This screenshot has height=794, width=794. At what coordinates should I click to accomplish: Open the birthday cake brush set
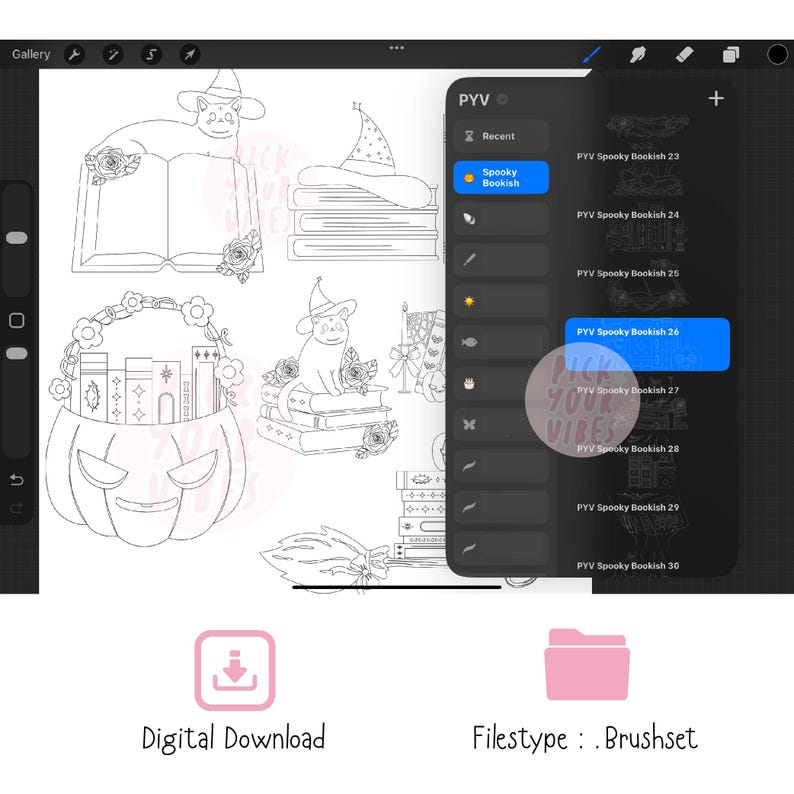coord(501,383)
